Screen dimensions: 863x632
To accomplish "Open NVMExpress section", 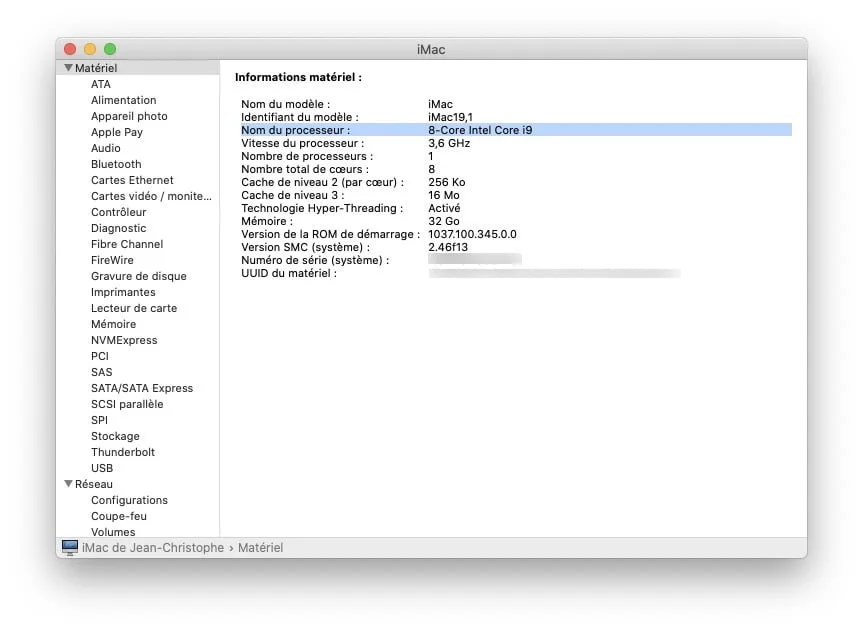I will [x=124, y=340].
